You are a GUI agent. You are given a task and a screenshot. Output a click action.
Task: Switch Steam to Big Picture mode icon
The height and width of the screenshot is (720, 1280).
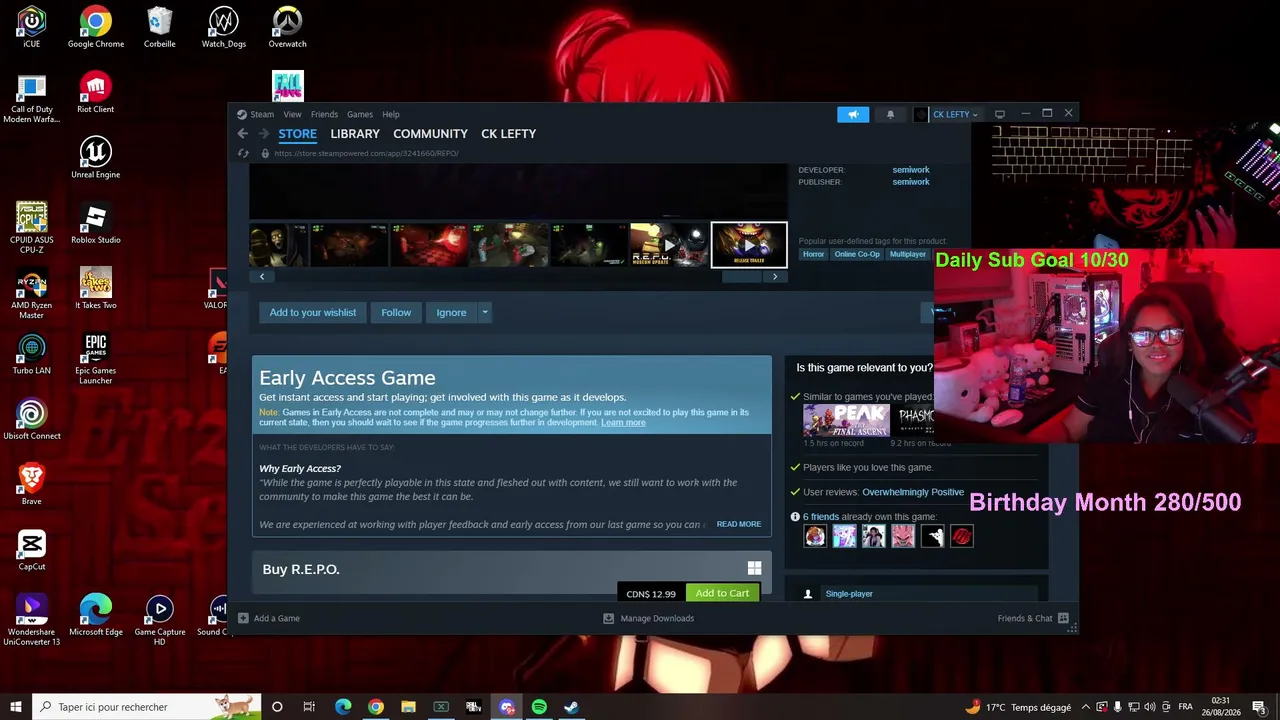click(x=999, y=114)
